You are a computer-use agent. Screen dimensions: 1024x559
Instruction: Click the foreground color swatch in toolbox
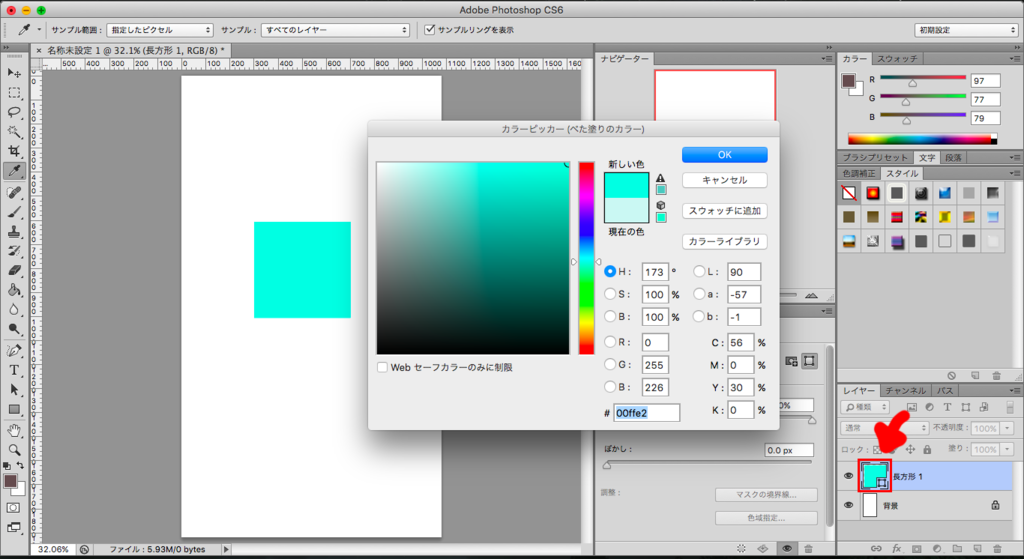tap(10, 481)
